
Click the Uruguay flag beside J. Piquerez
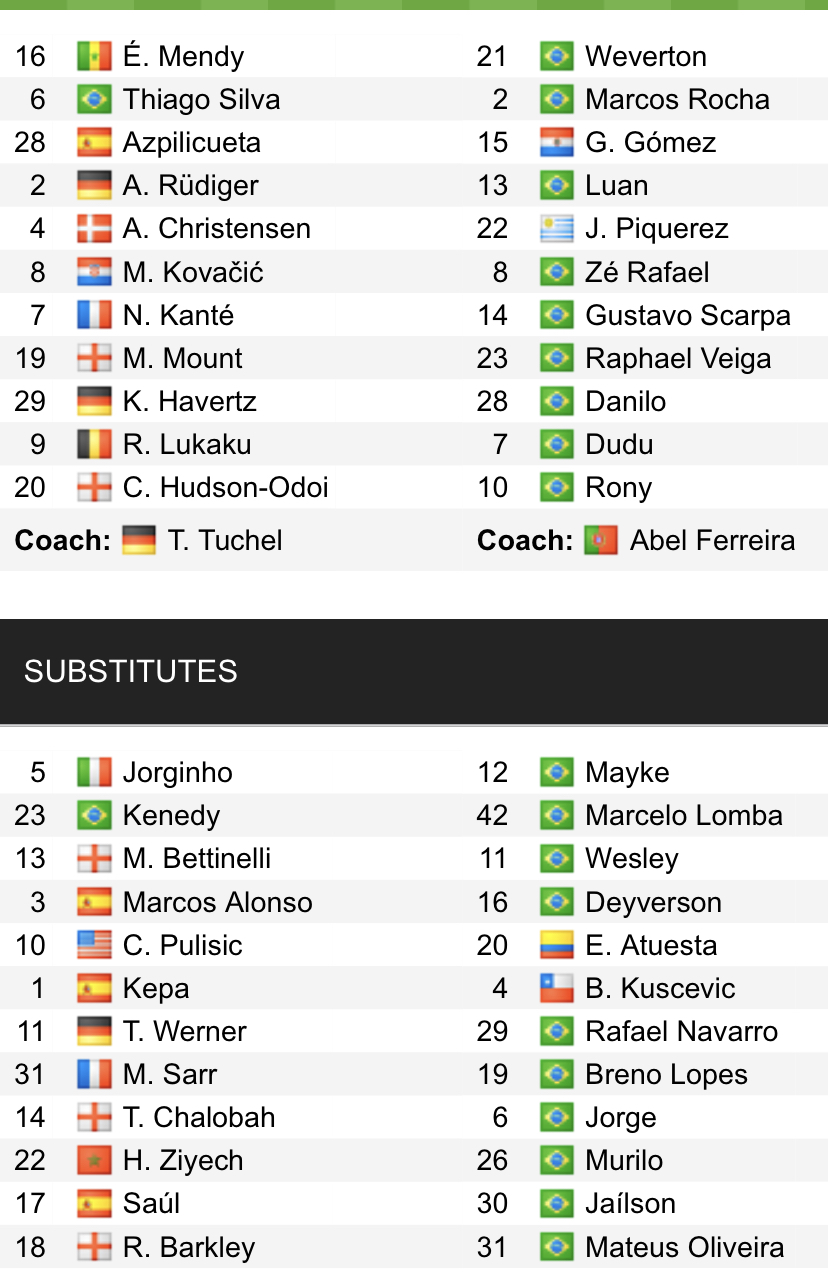556,229
